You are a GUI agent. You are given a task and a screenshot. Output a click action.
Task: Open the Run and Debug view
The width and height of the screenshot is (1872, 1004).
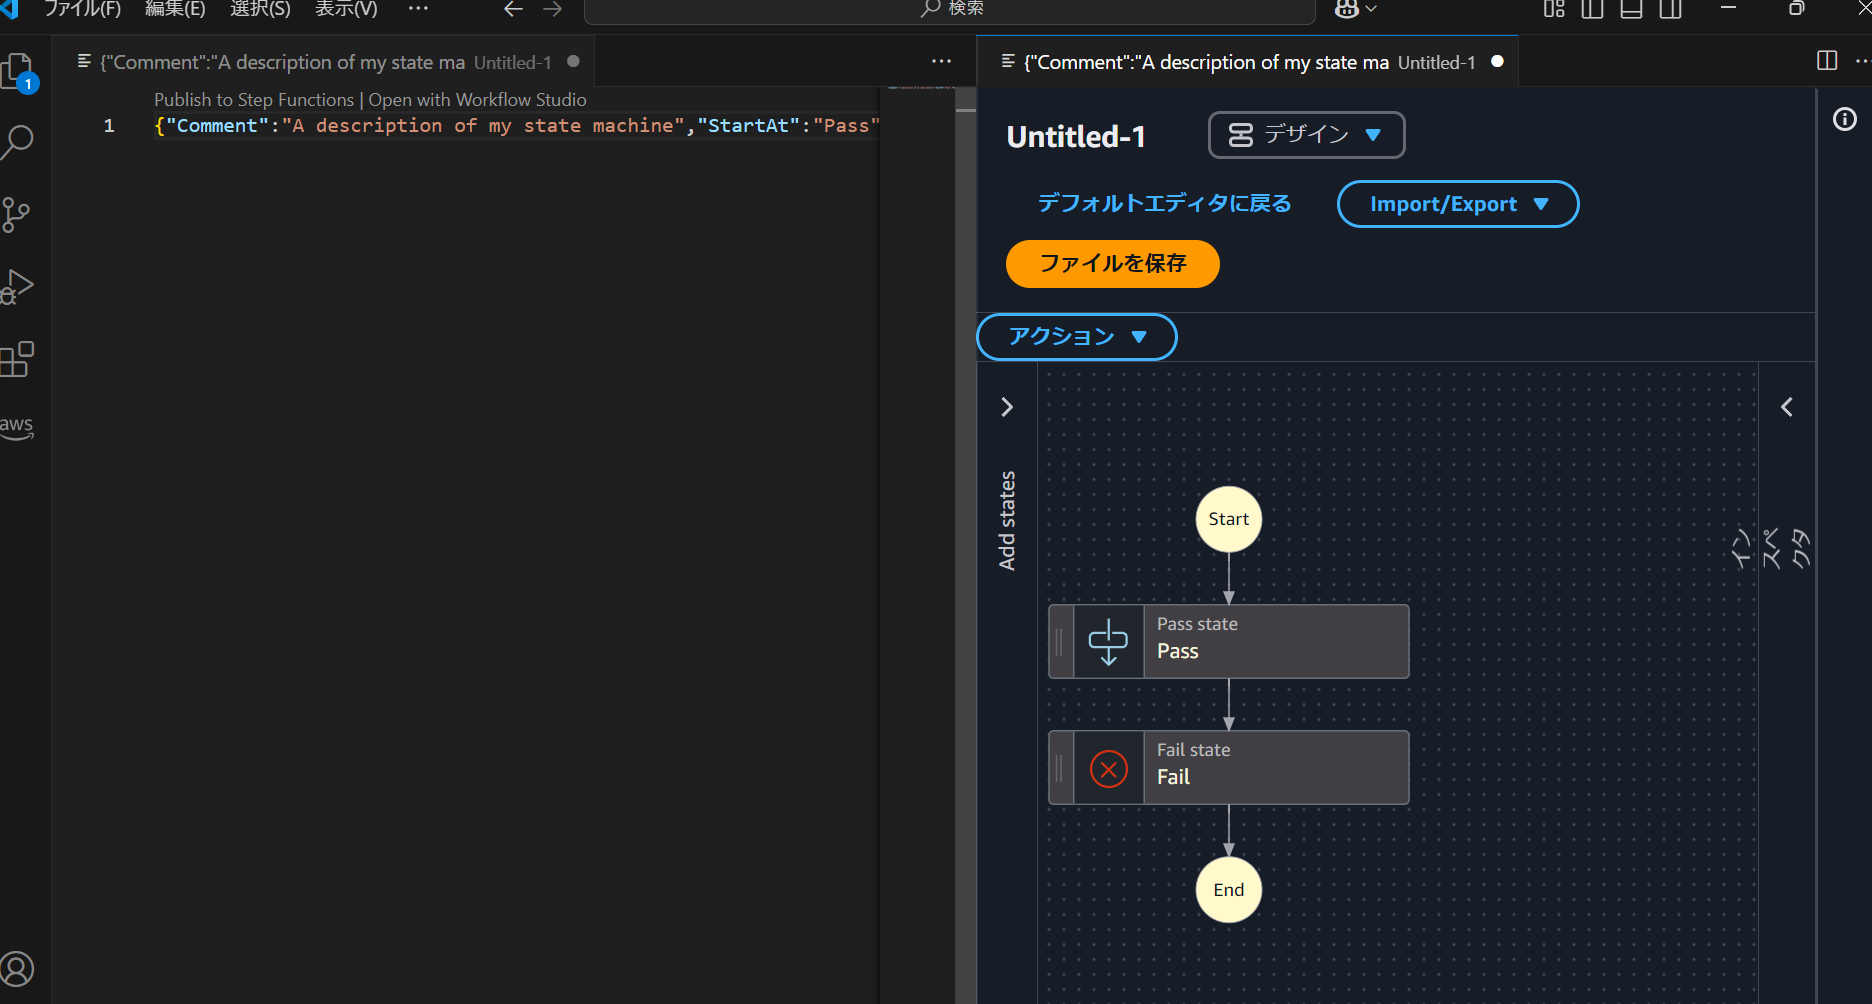pyautogui.click(x=17, y=287)
